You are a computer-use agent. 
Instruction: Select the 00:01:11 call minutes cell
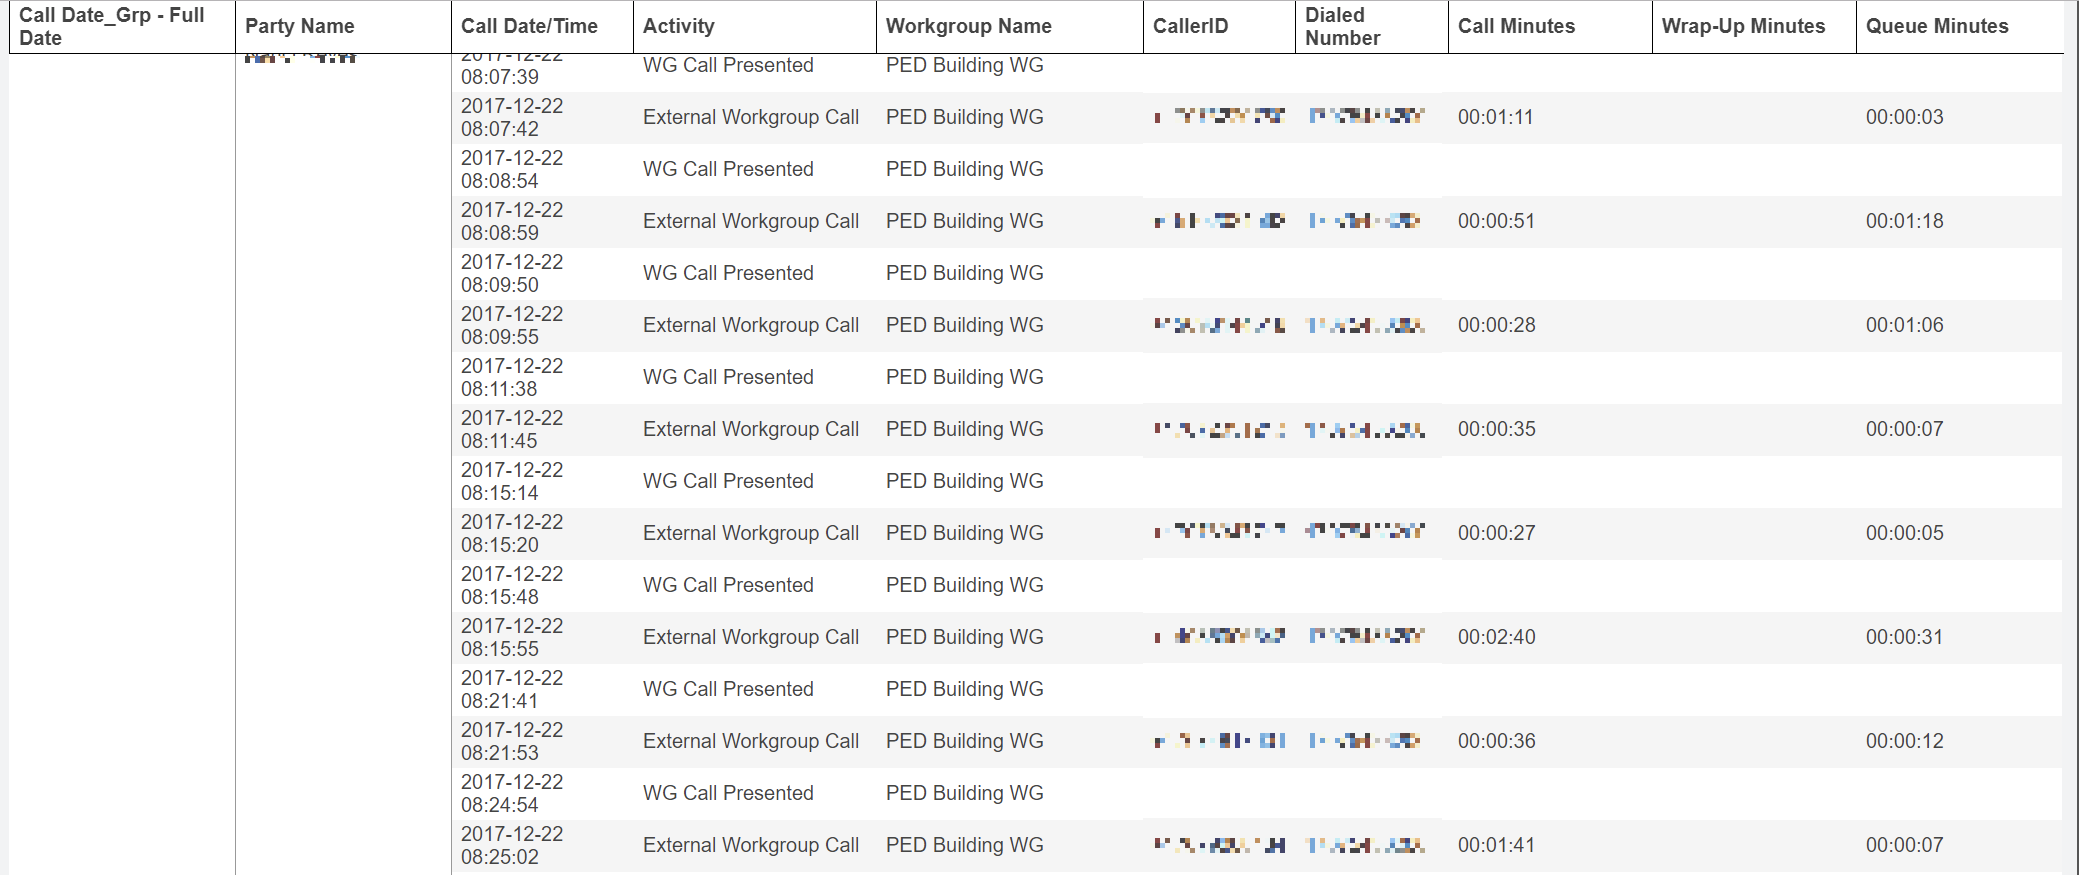tap(1495, 117)
